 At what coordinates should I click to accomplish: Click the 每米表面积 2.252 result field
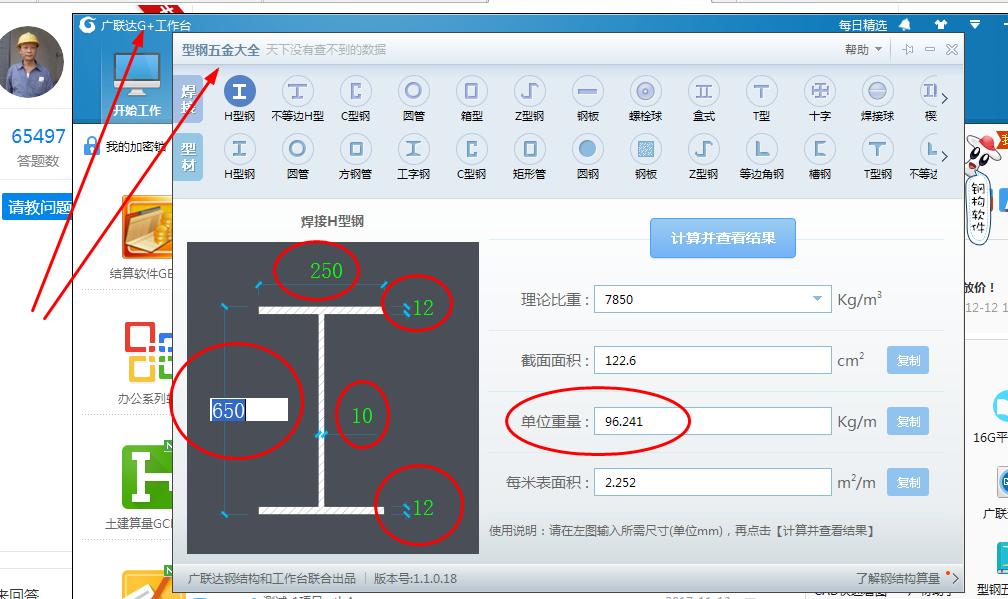coord(712,482)
